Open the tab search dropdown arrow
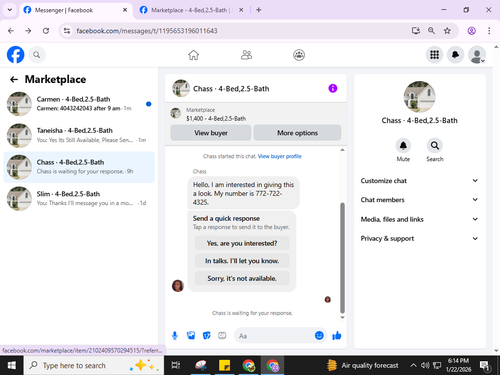The image size is (500, 375). 10,10
